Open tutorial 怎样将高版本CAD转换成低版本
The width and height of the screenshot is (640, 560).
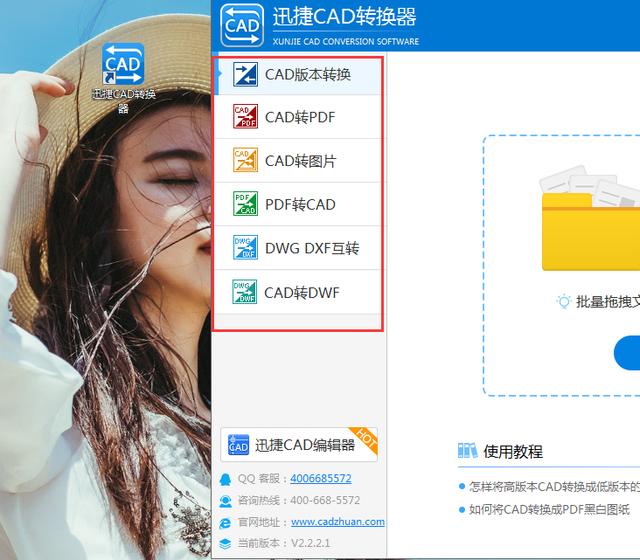point(554,487)
